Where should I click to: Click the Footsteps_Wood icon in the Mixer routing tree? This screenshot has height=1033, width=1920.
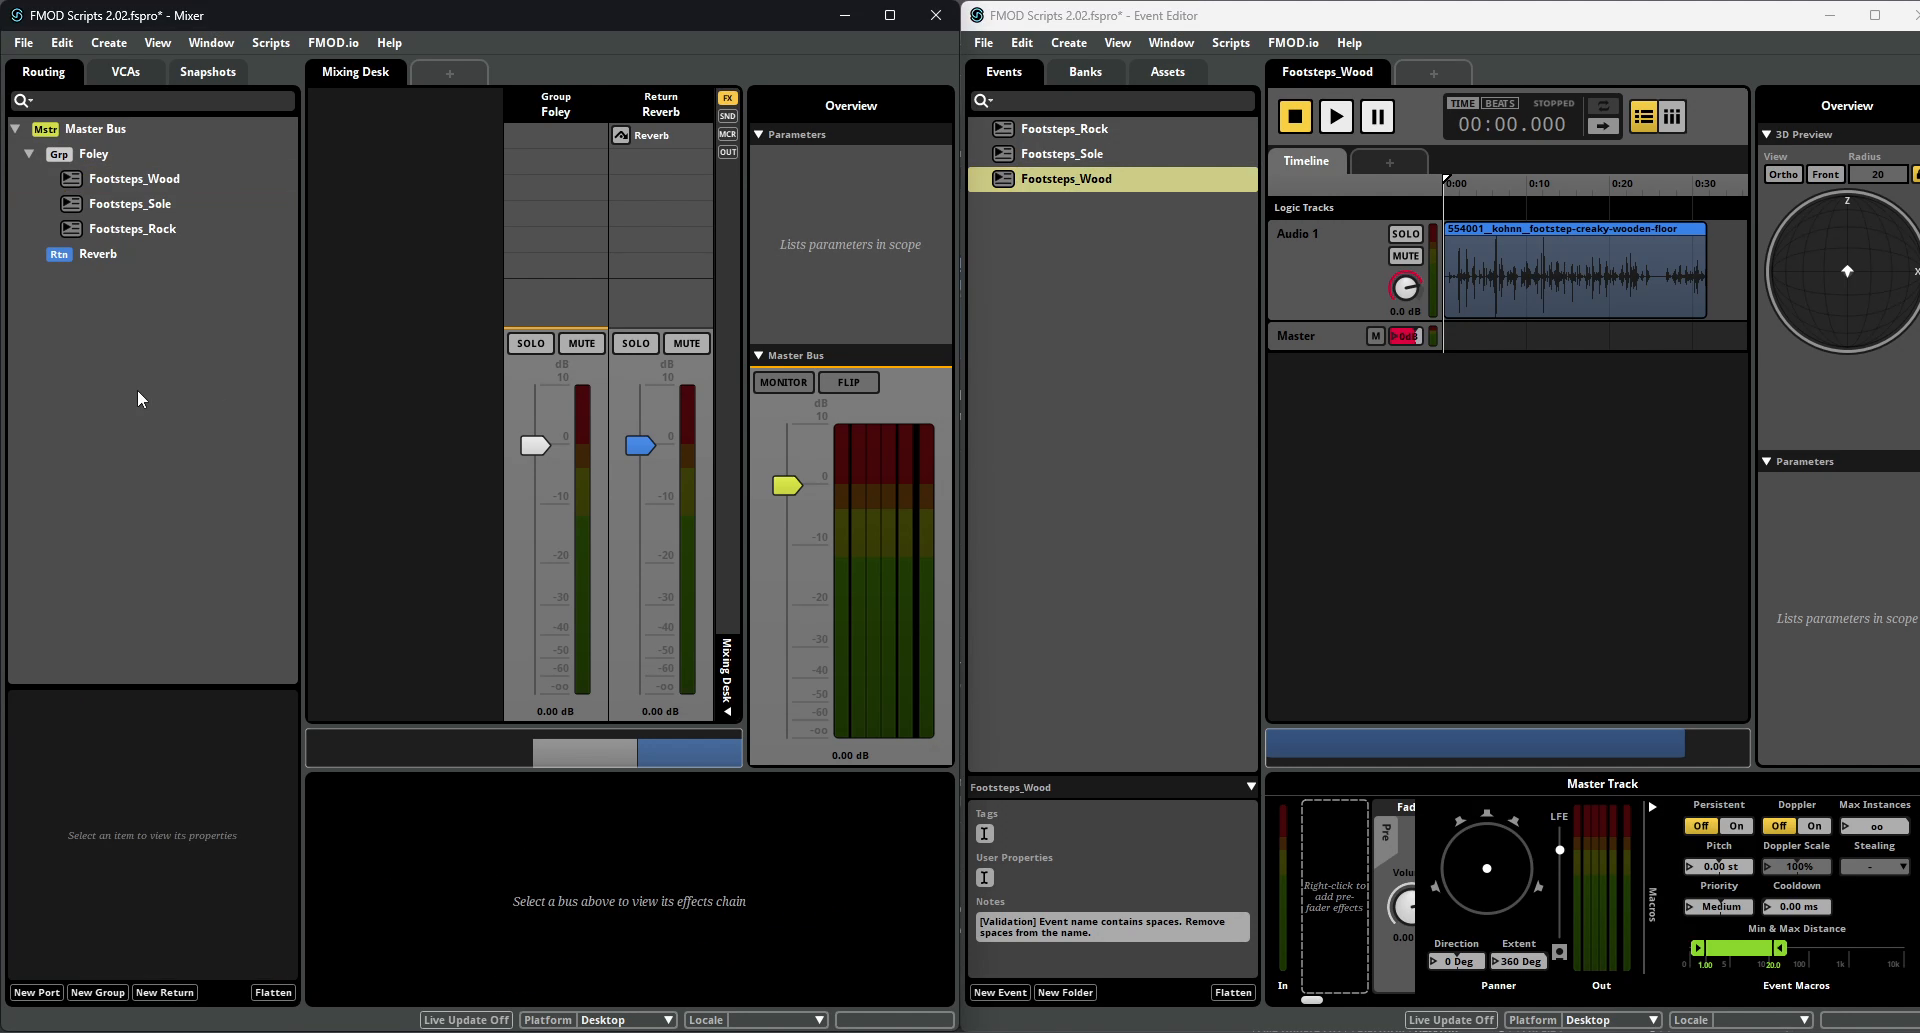(71, 179)
